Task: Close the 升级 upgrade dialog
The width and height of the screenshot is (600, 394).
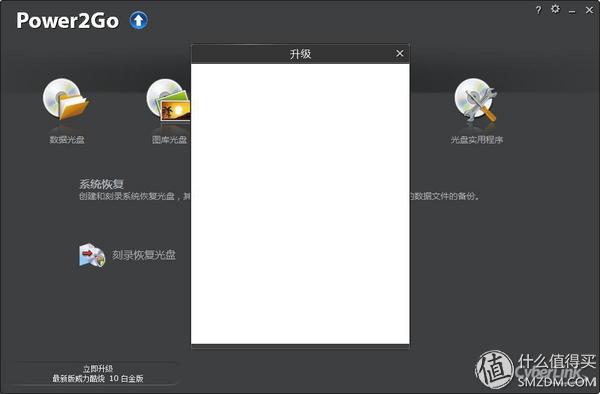Action: coord(399,54)
